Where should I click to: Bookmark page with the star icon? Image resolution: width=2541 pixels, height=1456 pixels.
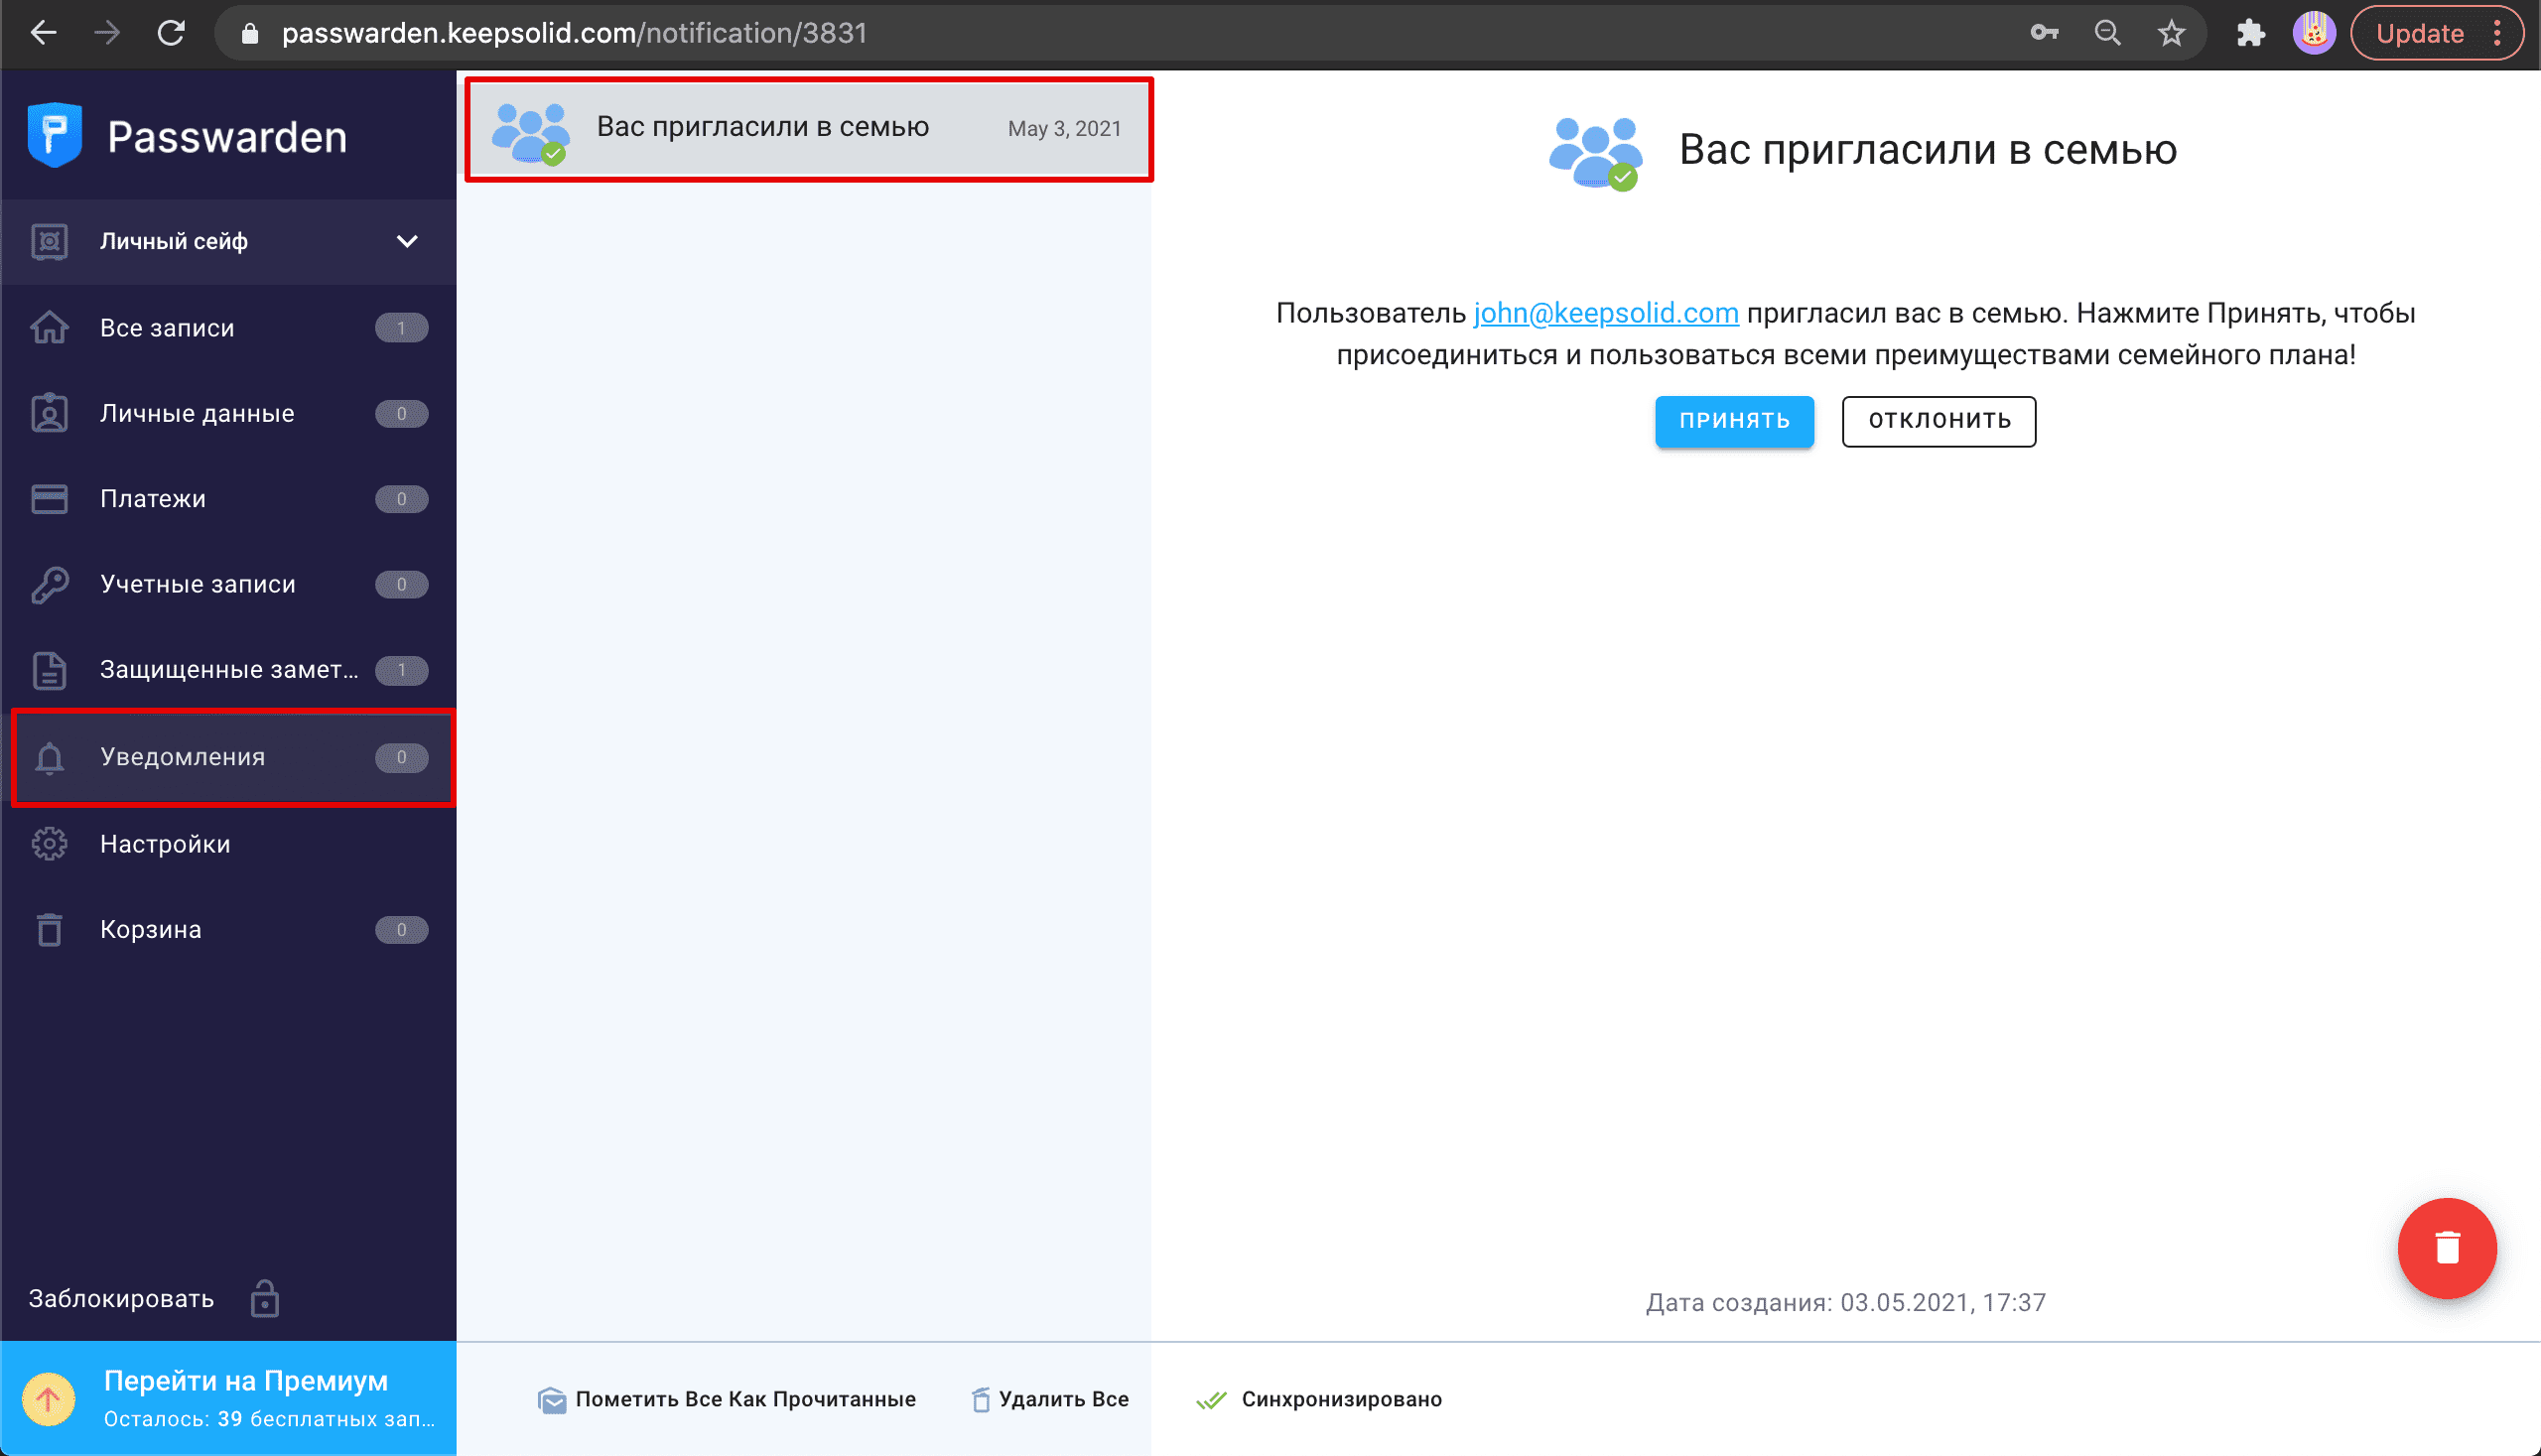click(x=2170, y=33)
